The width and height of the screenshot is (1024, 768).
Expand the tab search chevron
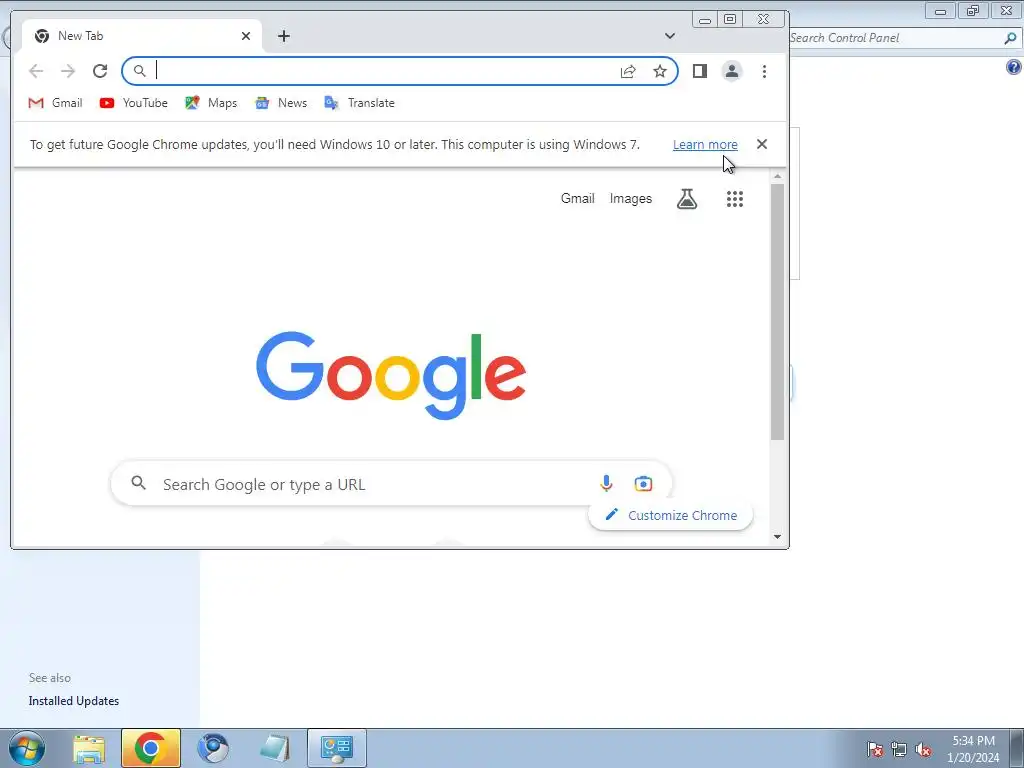669,36
